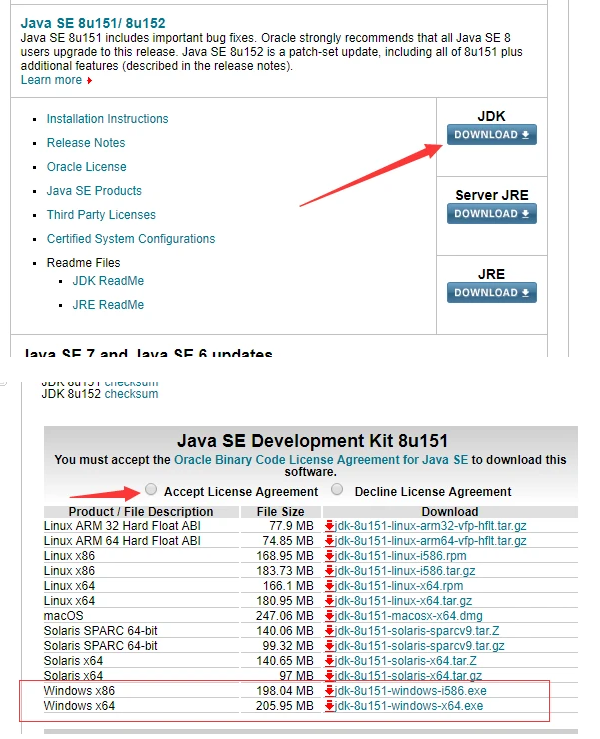Download jdk-8u151-windows-x64.exe file link
The height and width of the screenshot is (739, 600).
click(409, 706)
